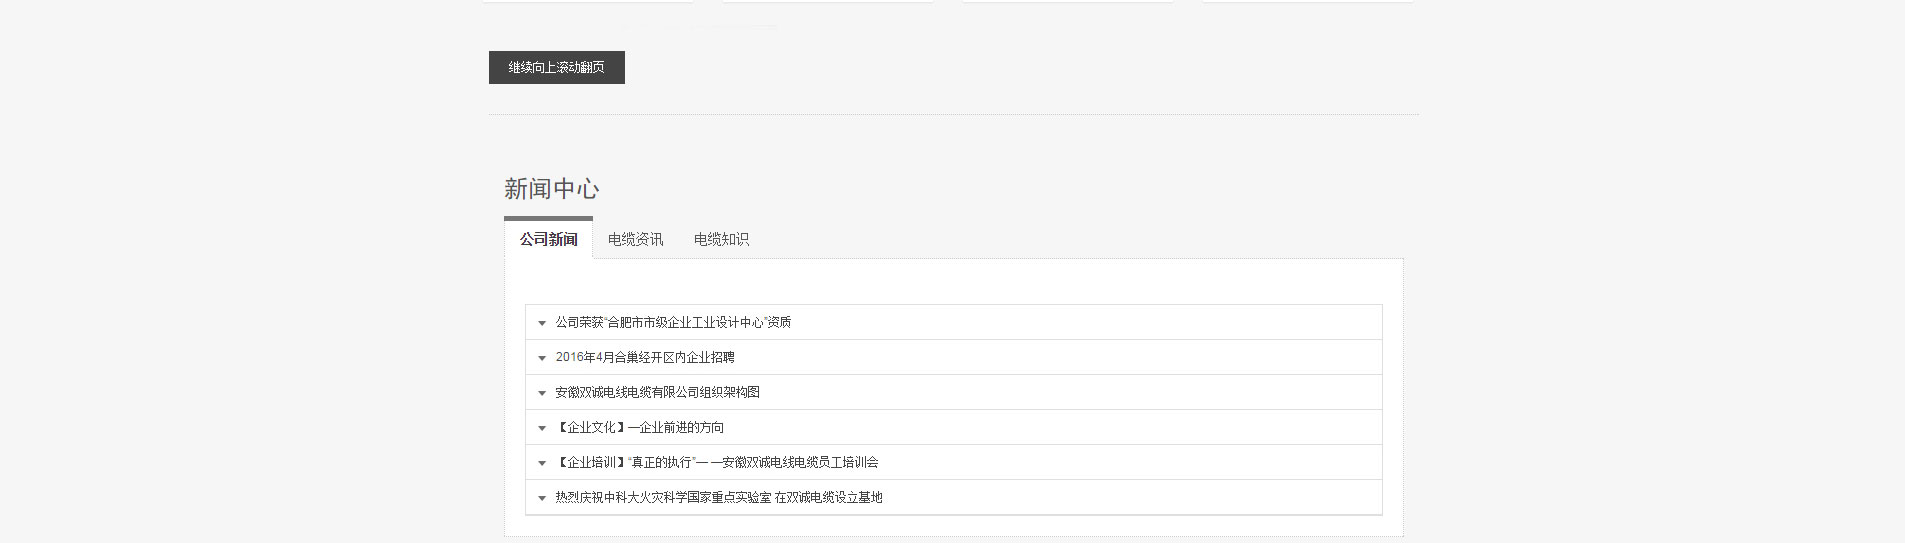Open 【企业培训】真正的执行 training article
Viewport: 1905px width, 543px height.
tap(717, 462)
